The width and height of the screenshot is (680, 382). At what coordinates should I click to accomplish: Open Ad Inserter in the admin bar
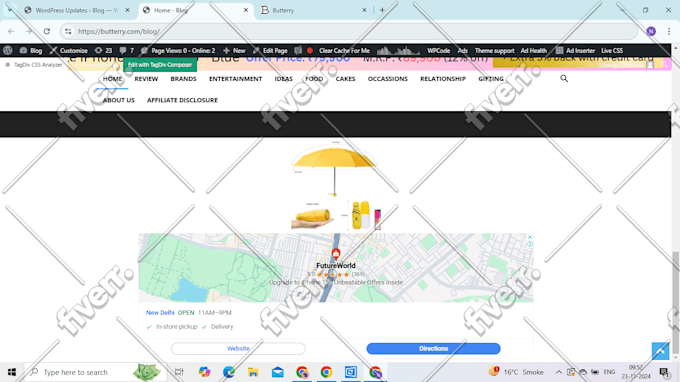pyautogui.click(x=575, y=50)
